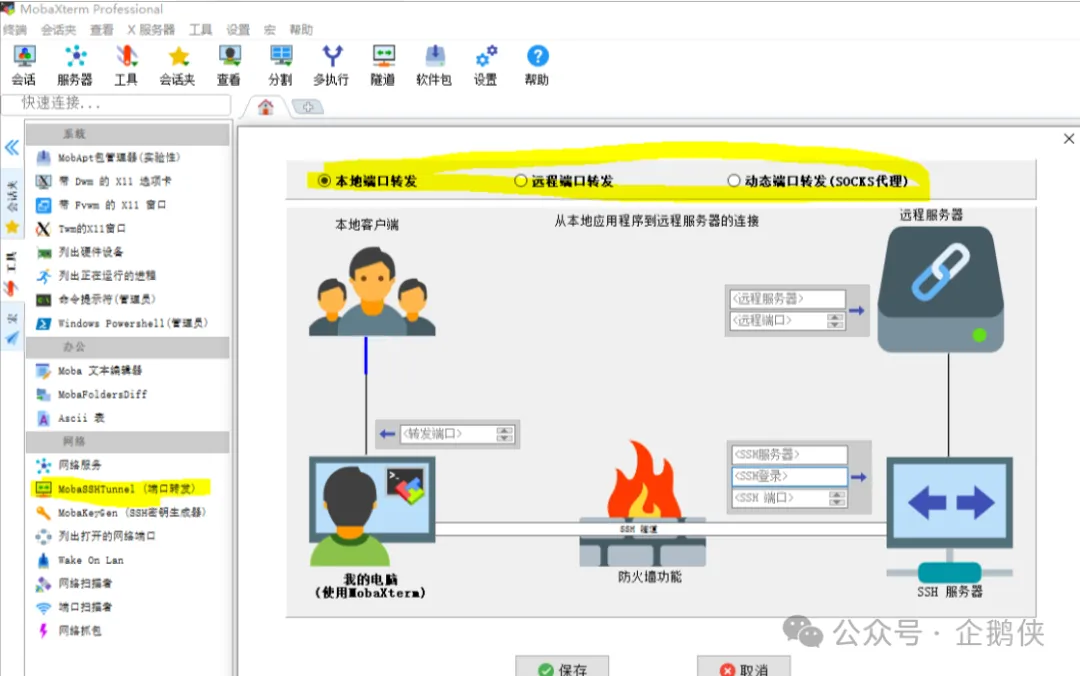Collapse the sidebar with the double-arrow icon
Viewport: 1080px width, 676px height.
[x=12, y=147]
